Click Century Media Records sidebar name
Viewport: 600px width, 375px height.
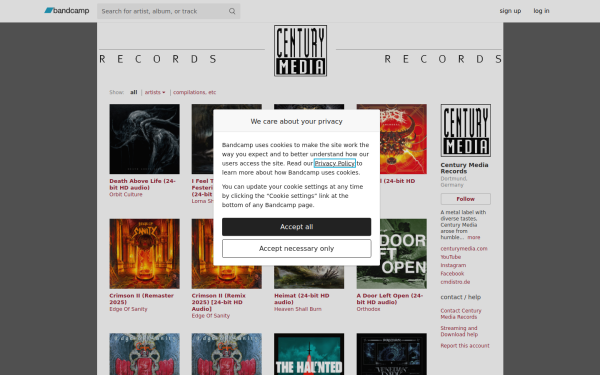(x=464, y=168)
